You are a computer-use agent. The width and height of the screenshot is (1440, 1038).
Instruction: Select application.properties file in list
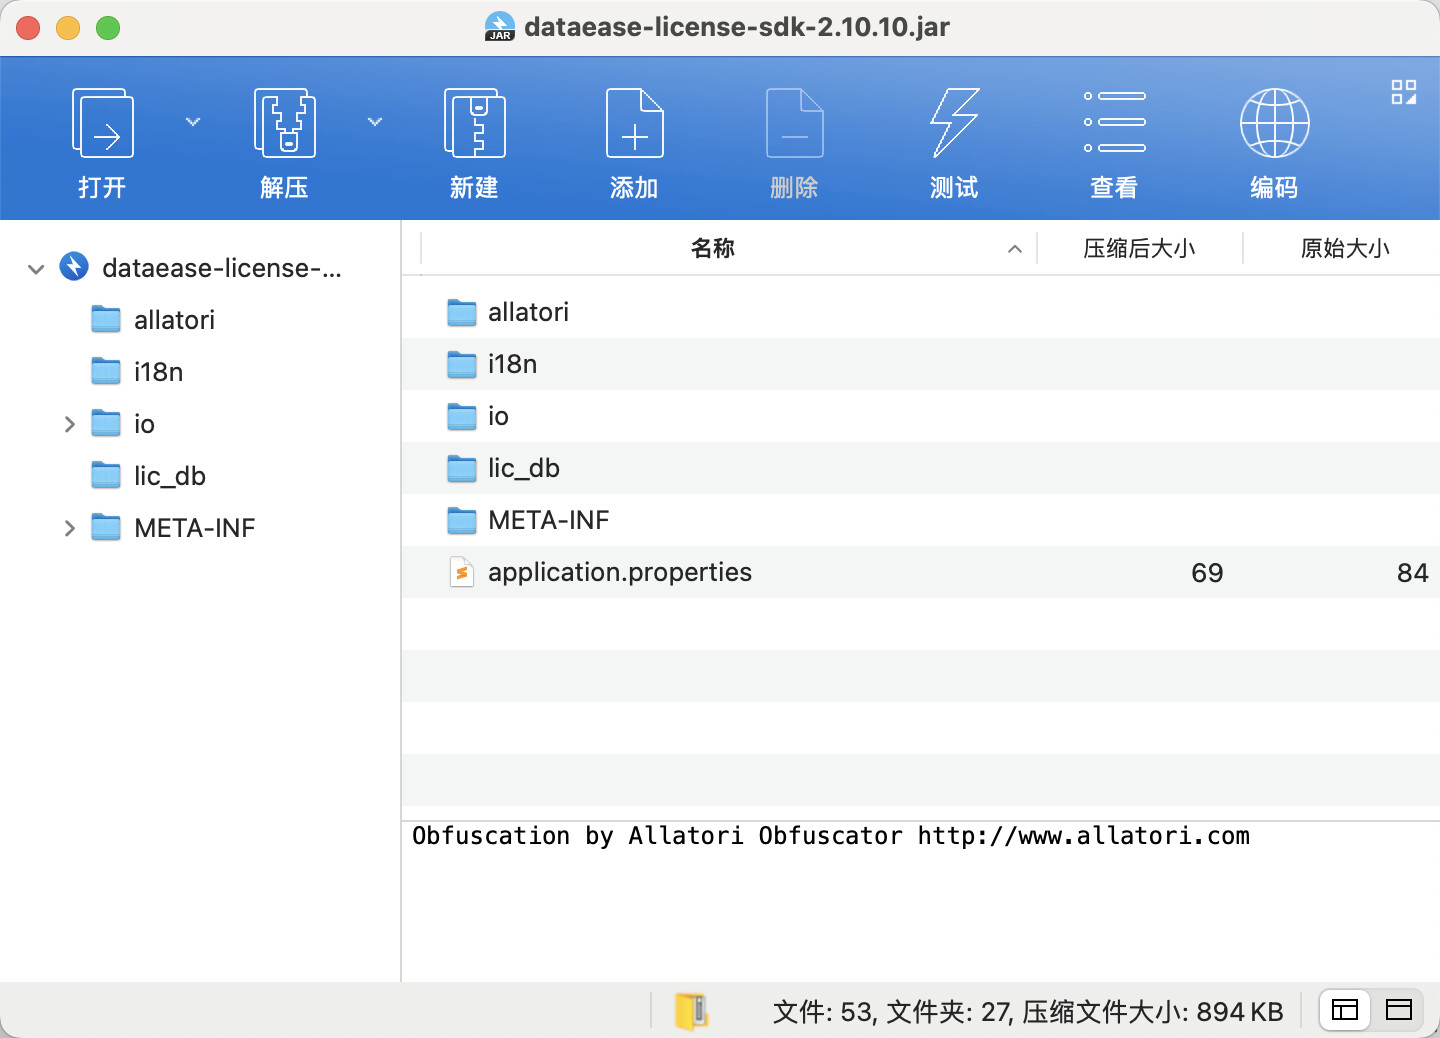click(x=921, y=572)
